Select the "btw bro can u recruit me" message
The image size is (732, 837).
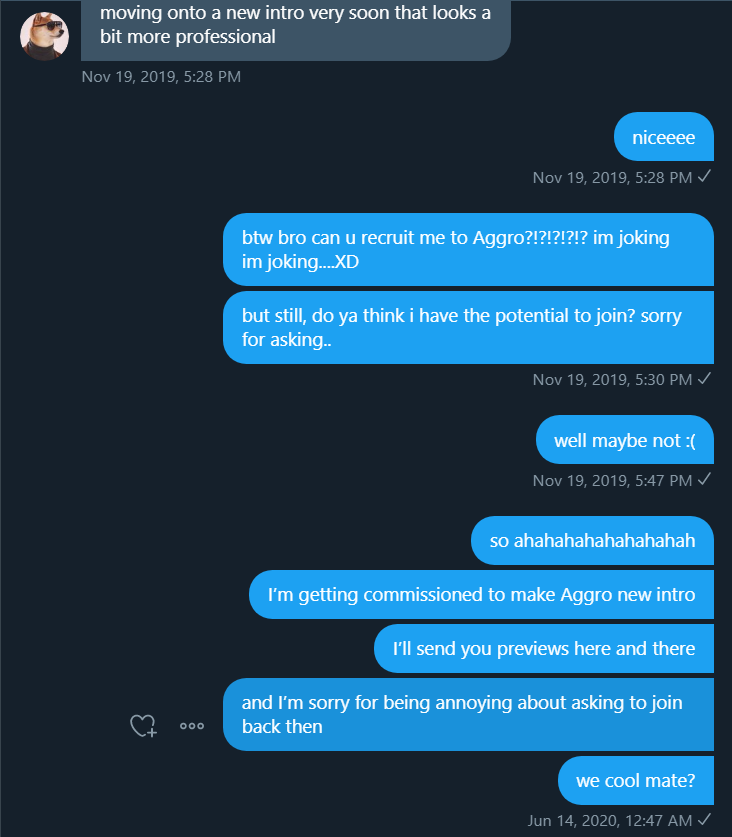pos(468,249)
